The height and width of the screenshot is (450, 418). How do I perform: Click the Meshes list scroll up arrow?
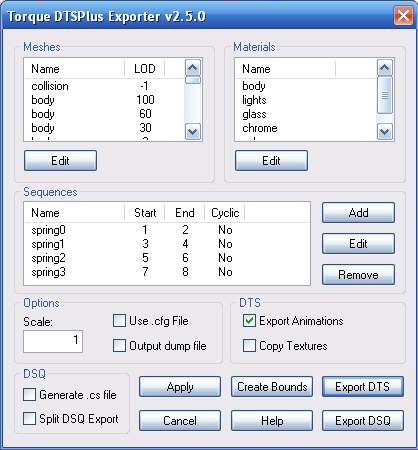tap(193, 68)
